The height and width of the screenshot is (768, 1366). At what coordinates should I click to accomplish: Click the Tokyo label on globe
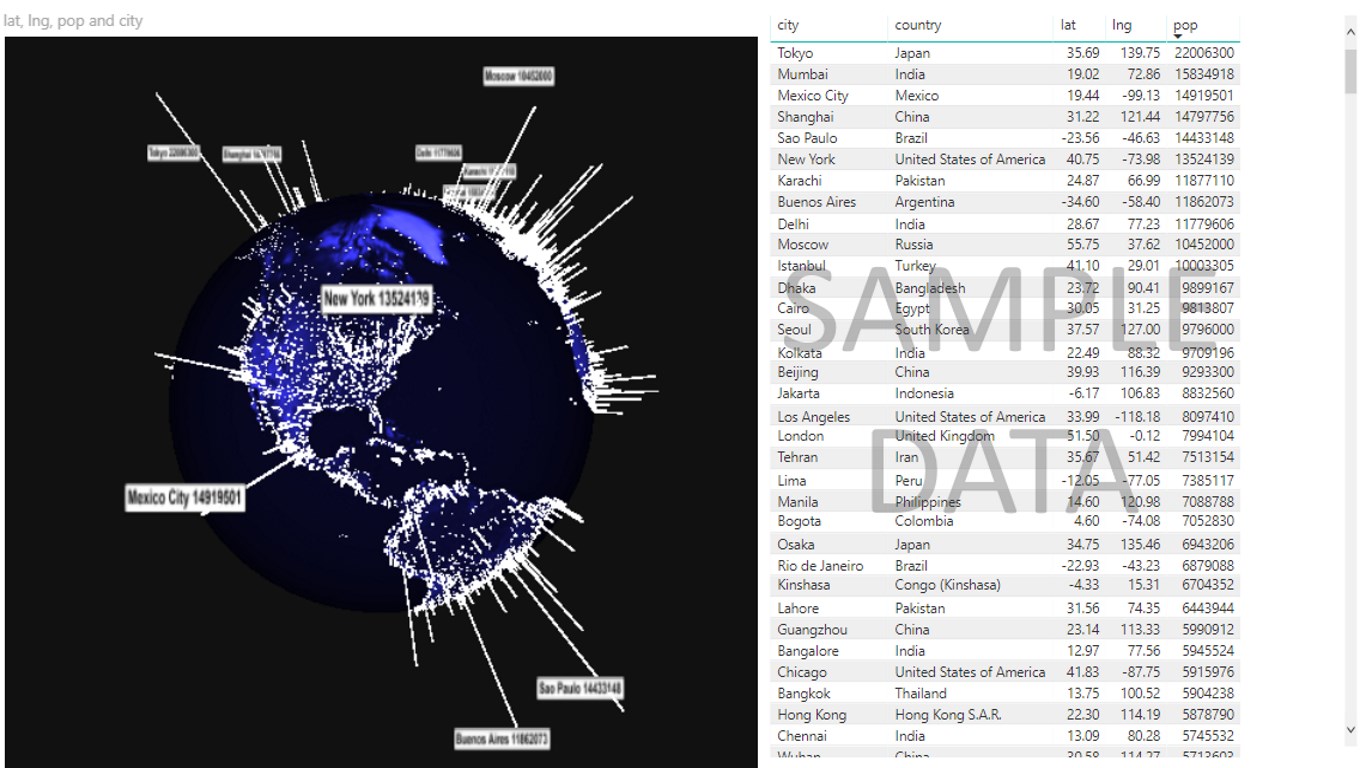click(x=173, y=153)
